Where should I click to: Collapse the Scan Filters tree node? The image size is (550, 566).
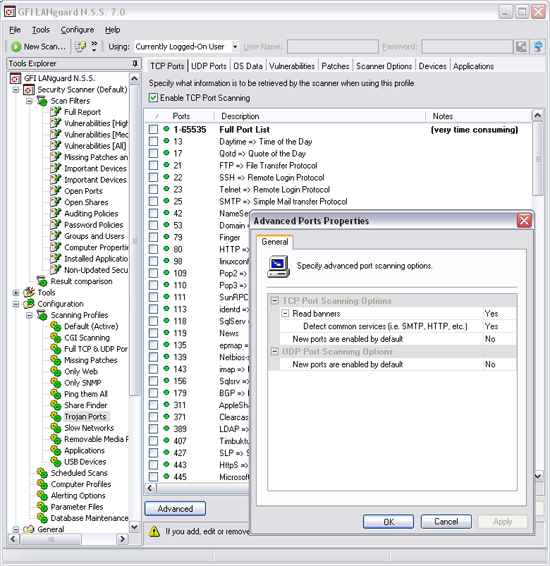pyautogui.click(x=29, y=101)
